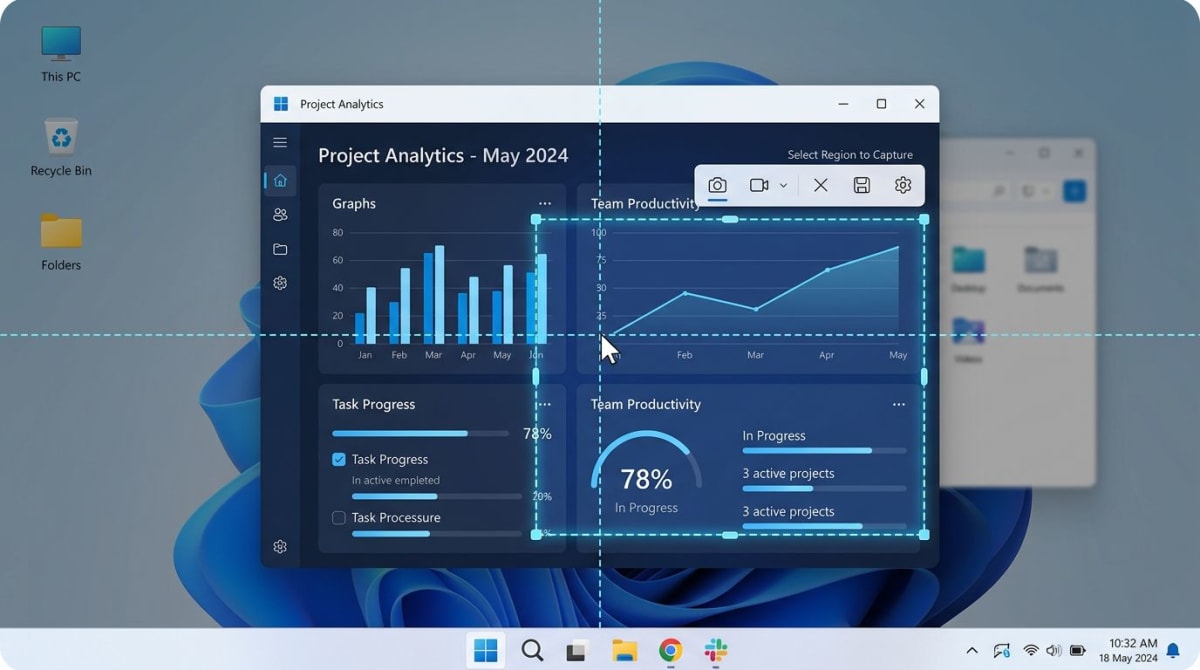Click the battery tray icon

(x=1078, y=651)
